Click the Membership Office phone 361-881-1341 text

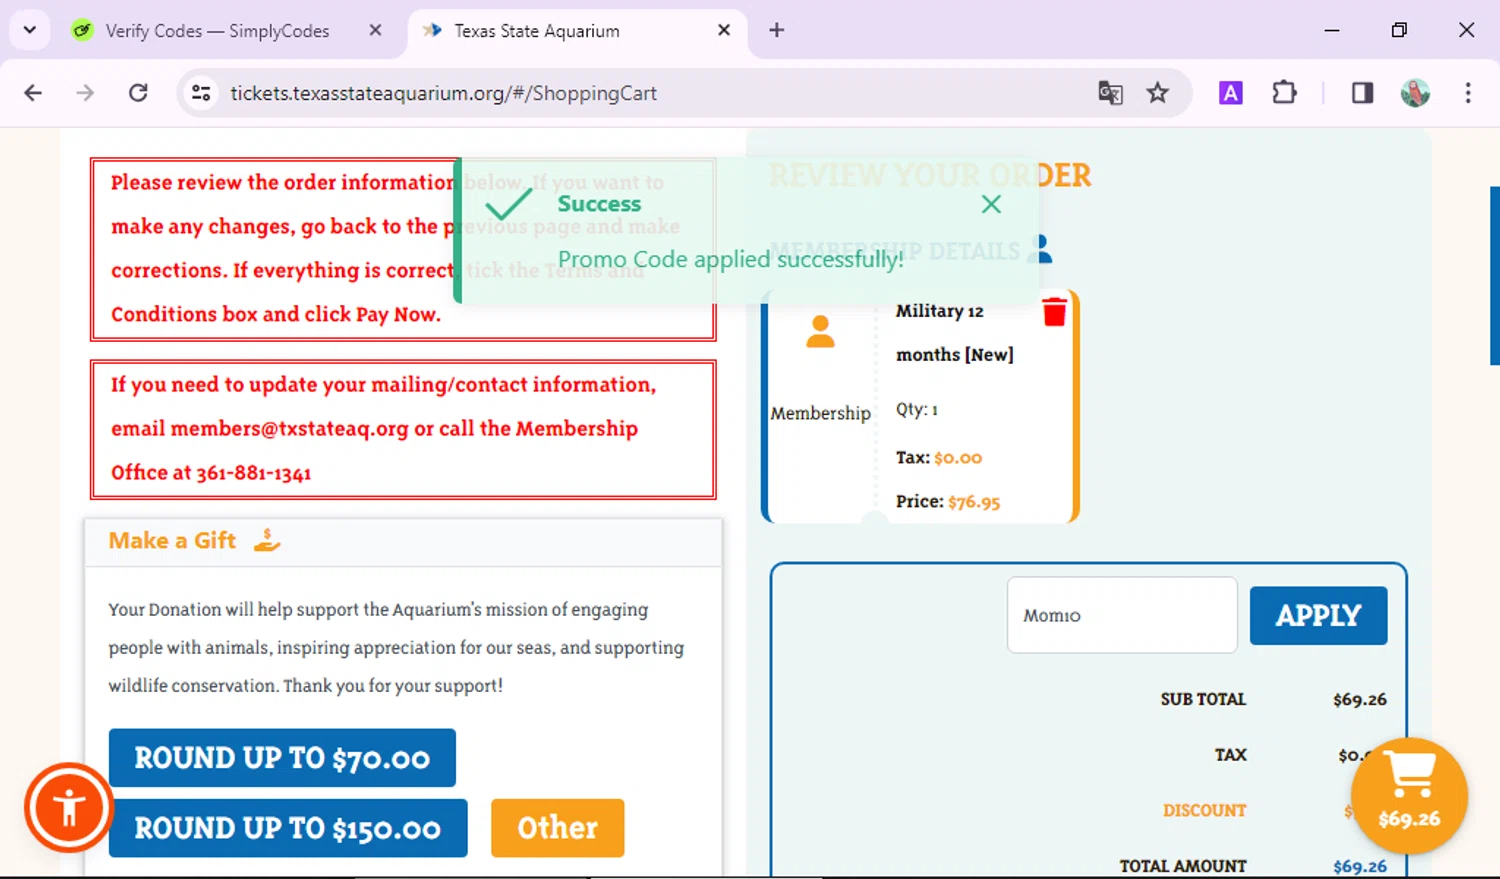click(254, 473)
